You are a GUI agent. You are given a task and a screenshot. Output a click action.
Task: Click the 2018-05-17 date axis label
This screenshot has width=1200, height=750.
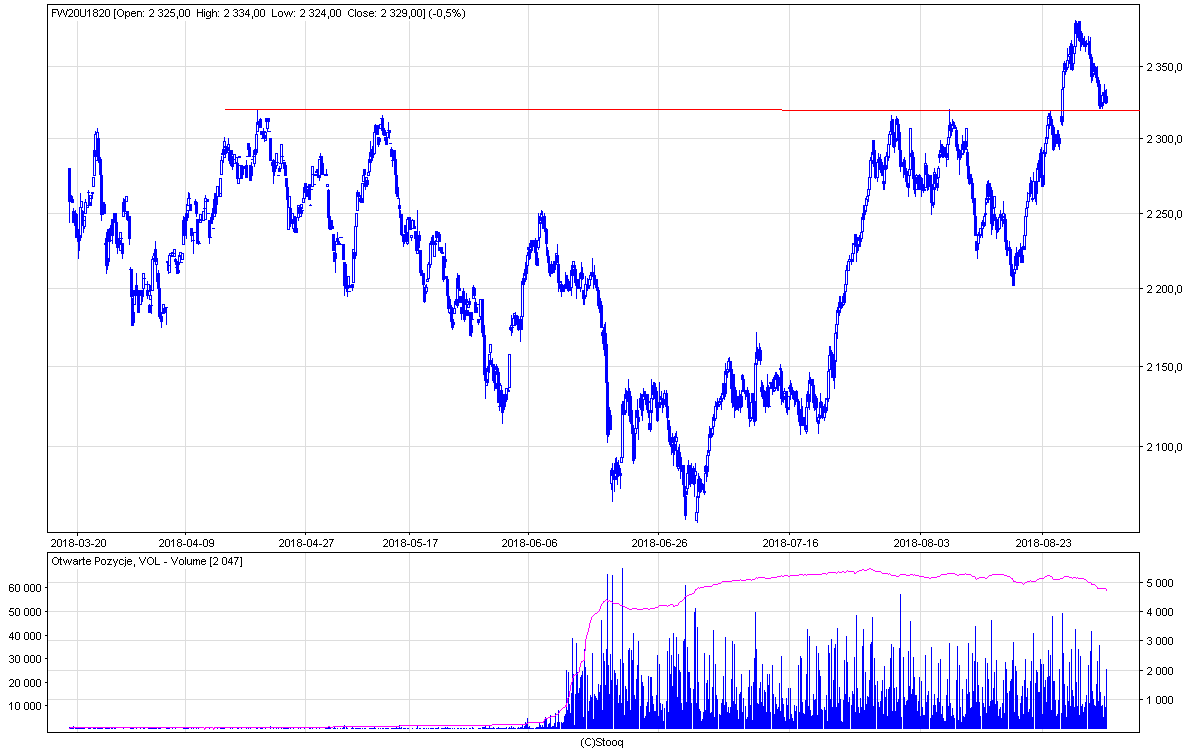point(410,543)
